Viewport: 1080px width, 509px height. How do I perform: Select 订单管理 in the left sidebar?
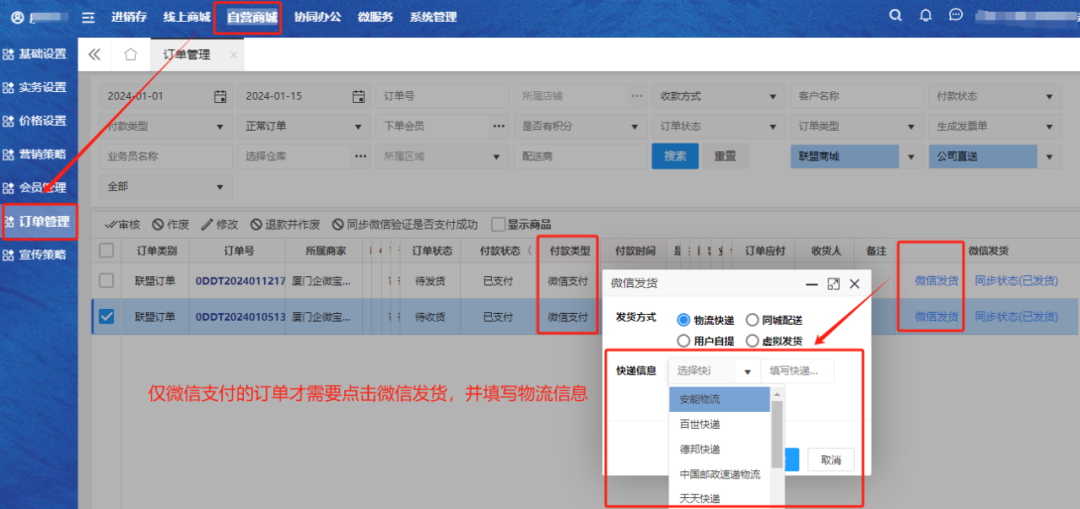pos(38,221)
